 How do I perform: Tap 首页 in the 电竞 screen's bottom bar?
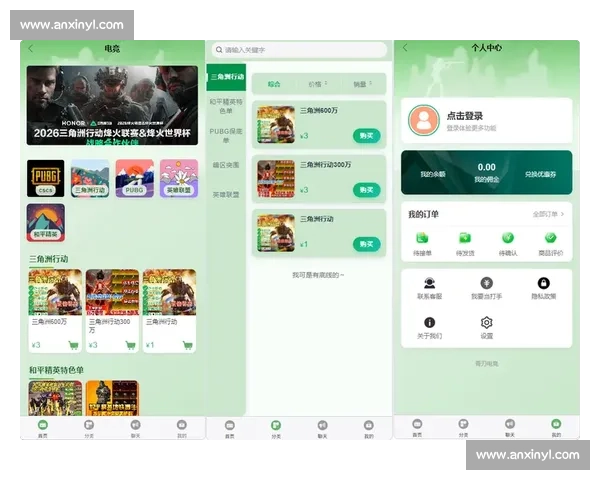(42, 428)
